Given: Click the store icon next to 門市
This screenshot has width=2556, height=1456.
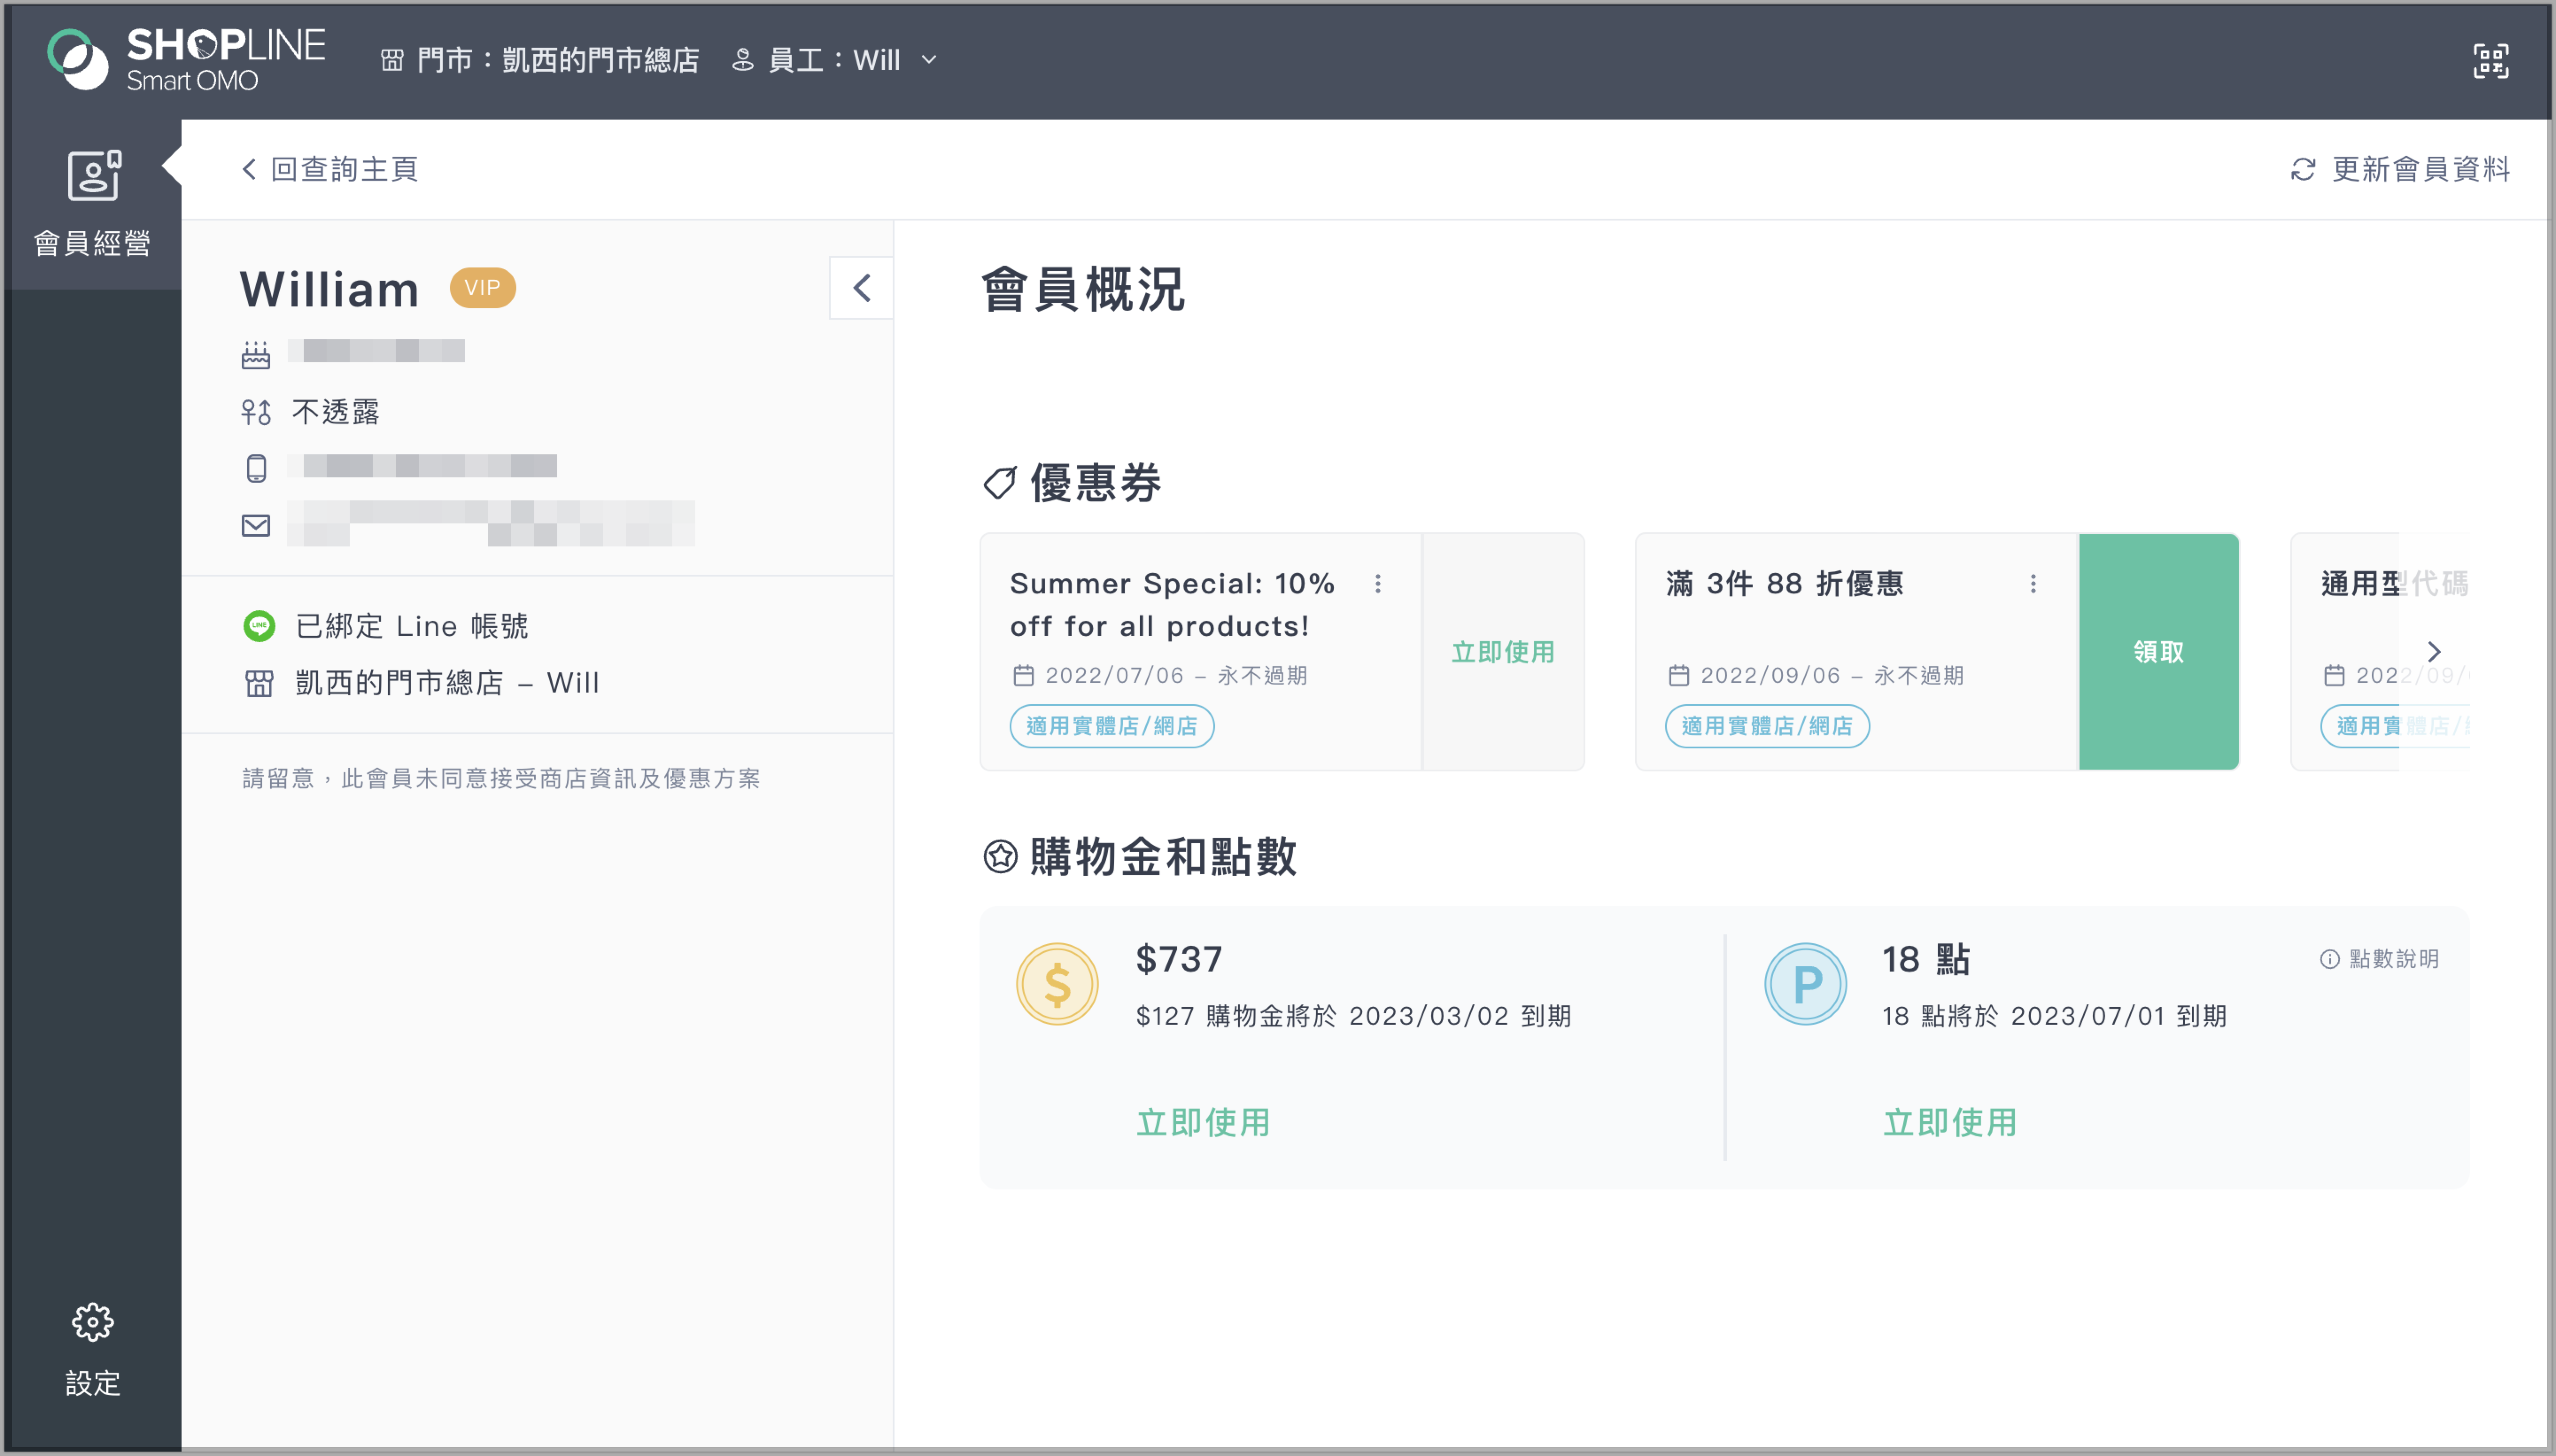Looking at the screenshot, I should tap(392, 60).
